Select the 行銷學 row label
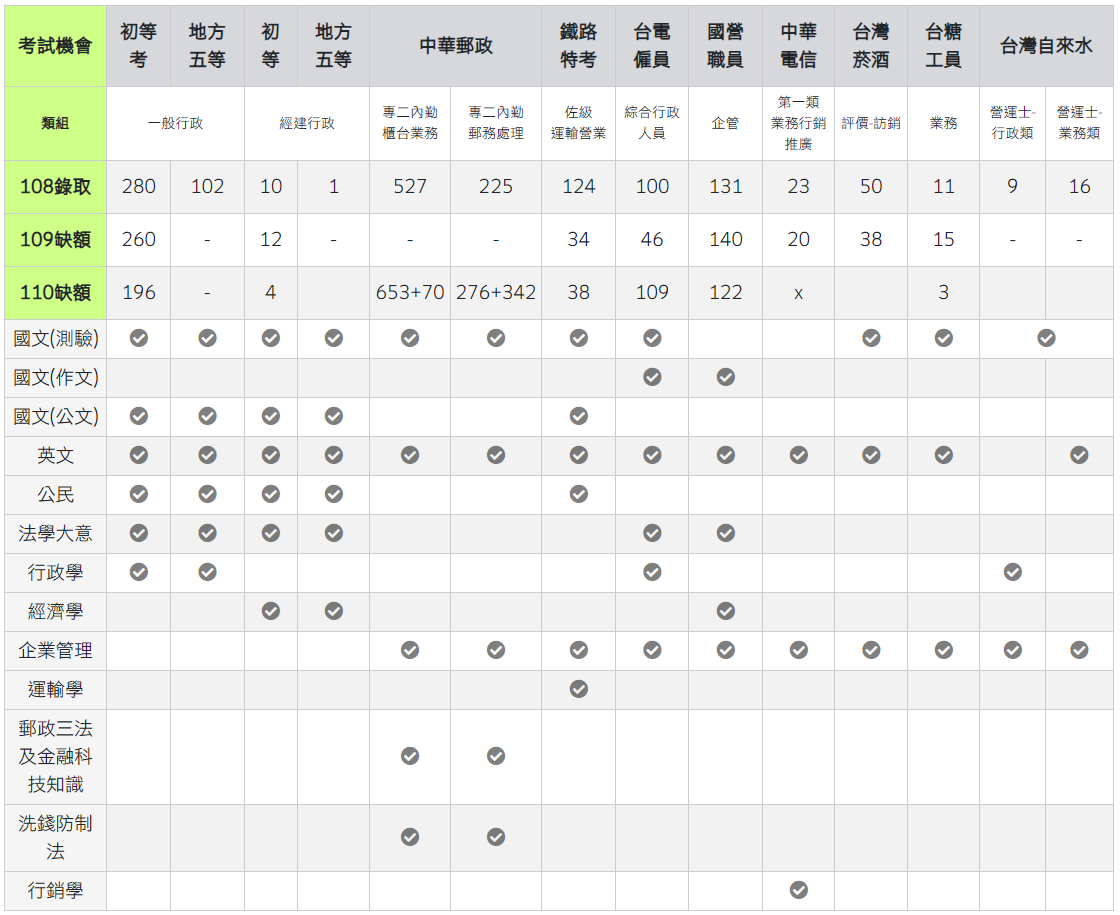The image size is (1120, 915). tap(55, 891)
